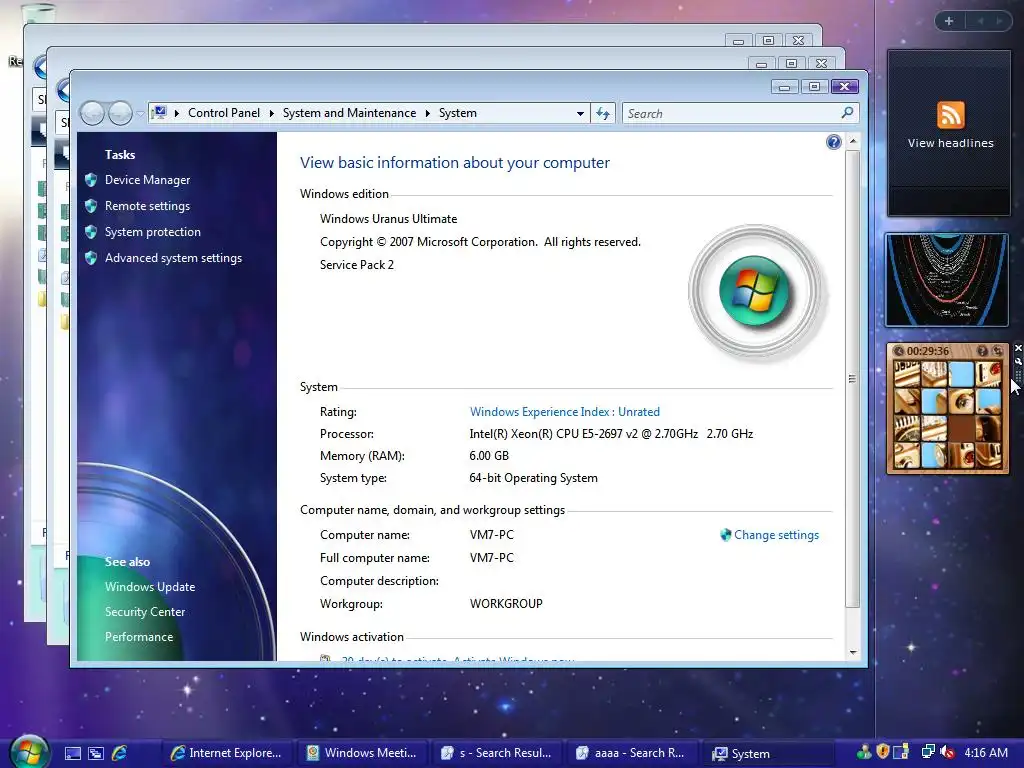This screenshot has height=768, width=1024.
Task: Click the Advanced system settings shield icon
Action: pos(91,258)
